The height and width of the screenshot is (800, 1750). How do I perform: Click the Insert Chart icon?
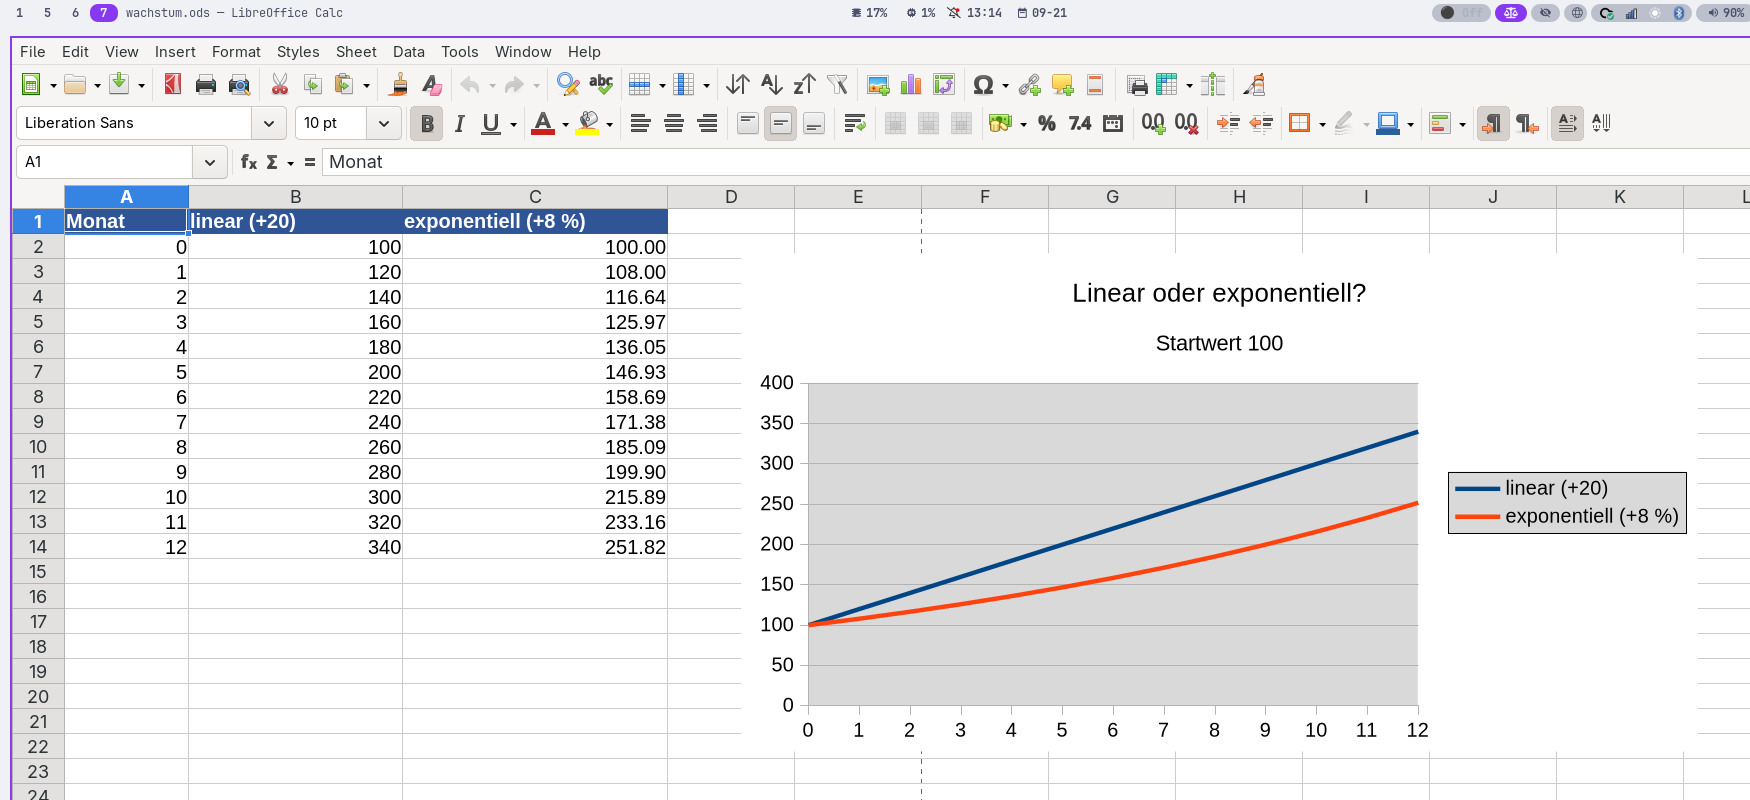point(911,85)
